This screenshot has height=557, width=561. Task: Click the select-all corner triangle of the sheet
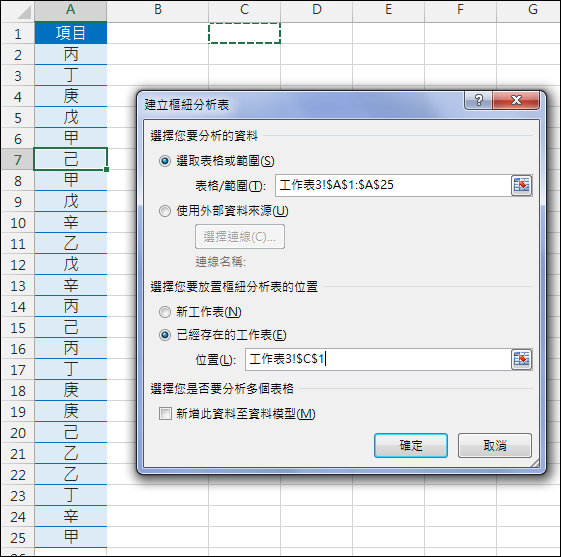pos(25,12)
